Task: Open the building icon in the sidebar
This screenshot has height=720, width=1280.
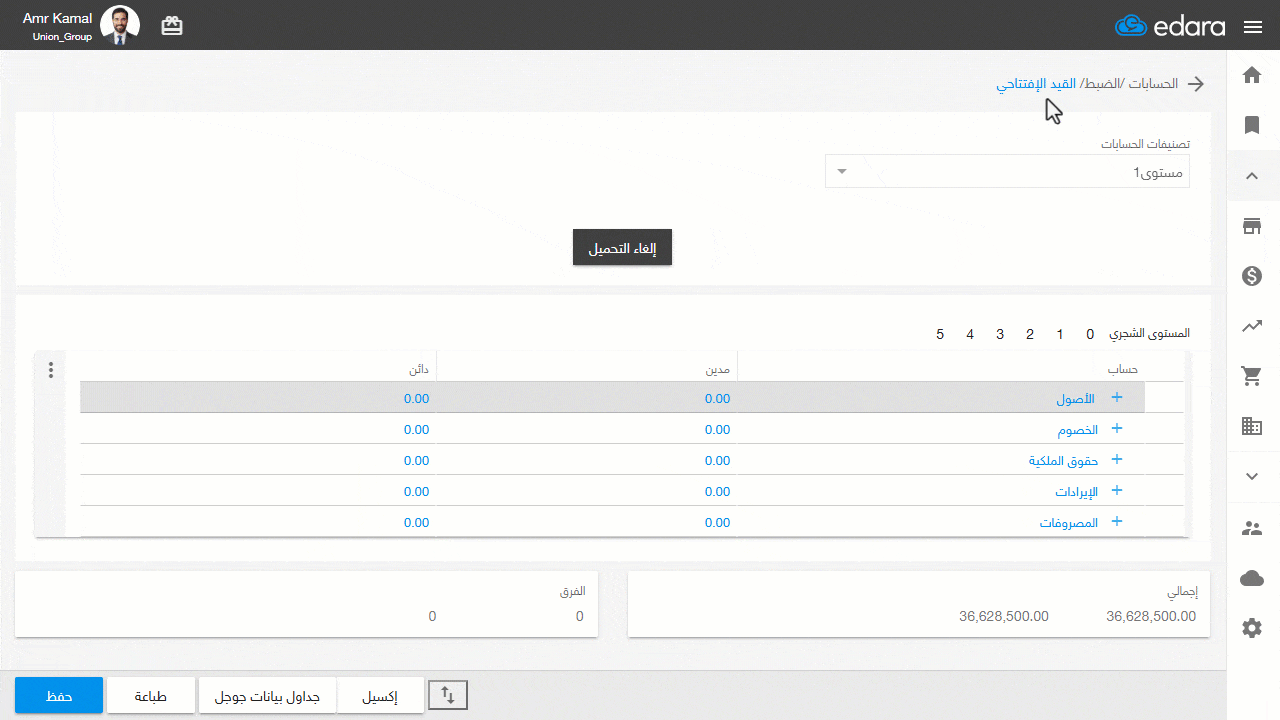Action: 1252,426
